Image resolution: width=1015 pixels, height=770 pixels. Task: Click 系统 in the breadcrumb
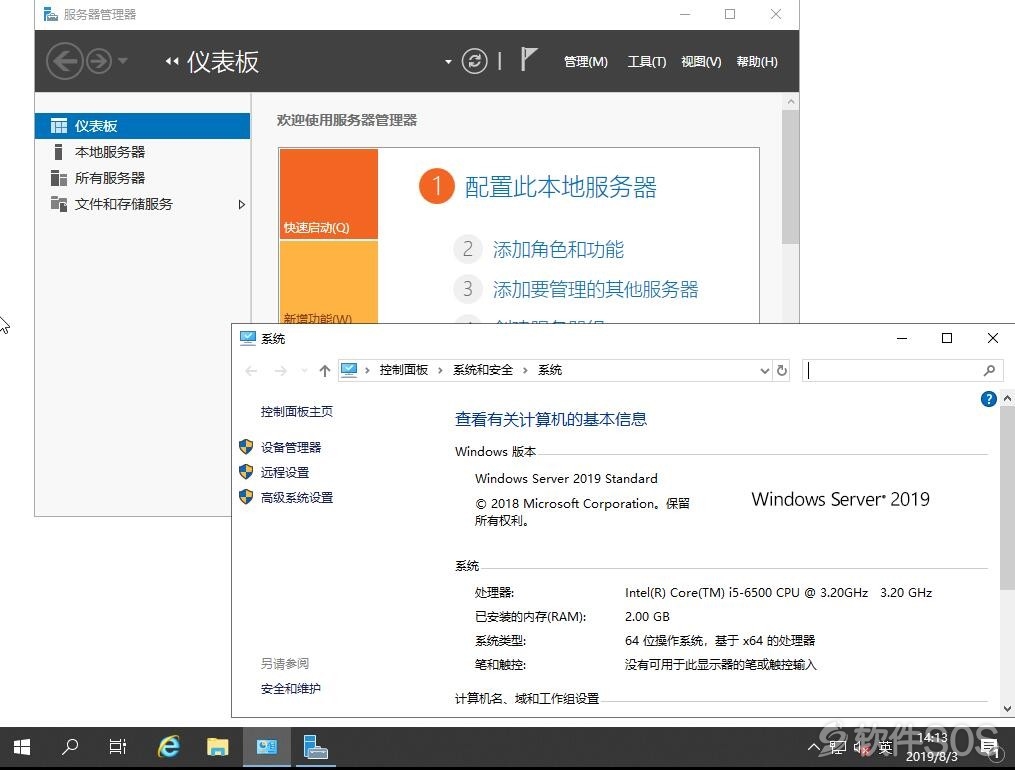click(x=550, y=369)
